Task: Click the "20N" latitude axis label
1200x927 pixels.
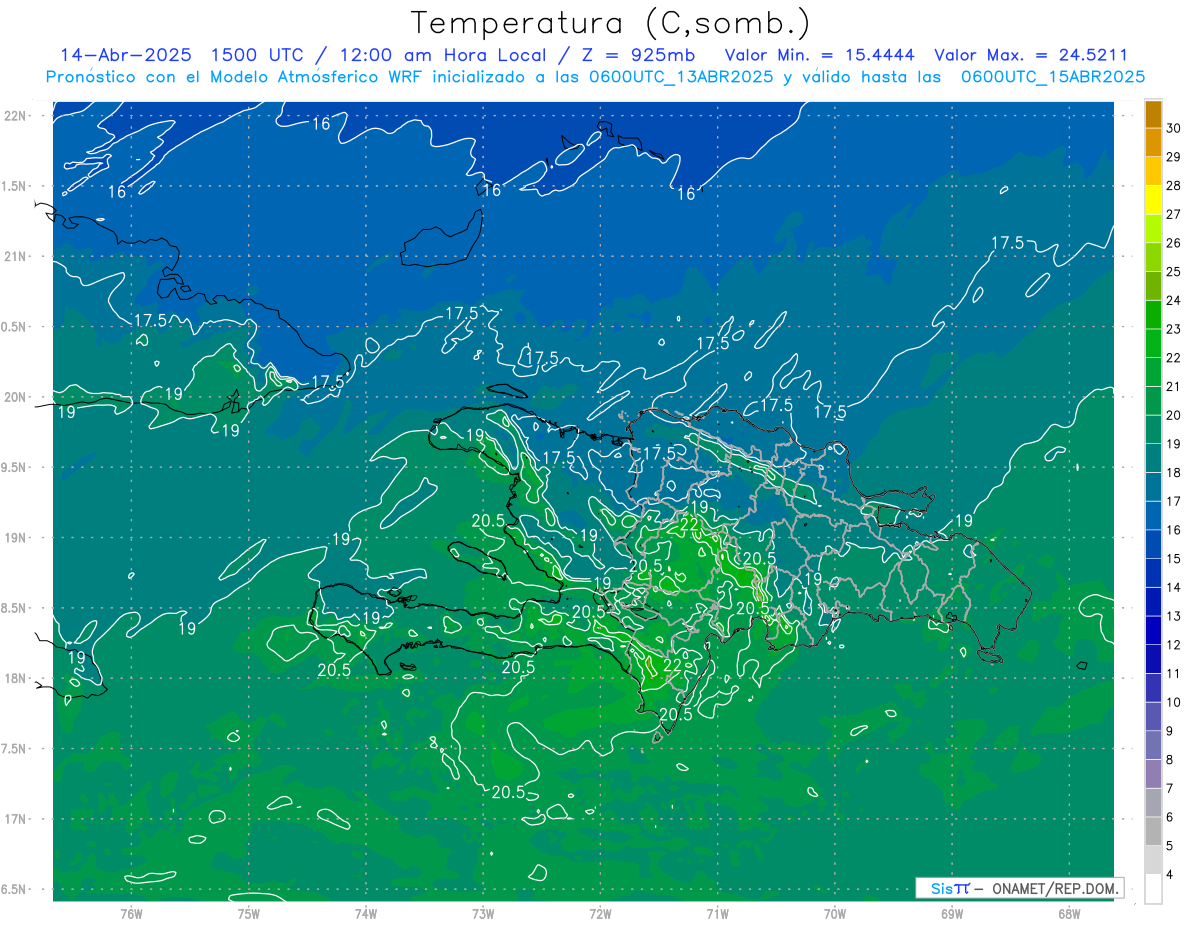Action: point(16,397)
